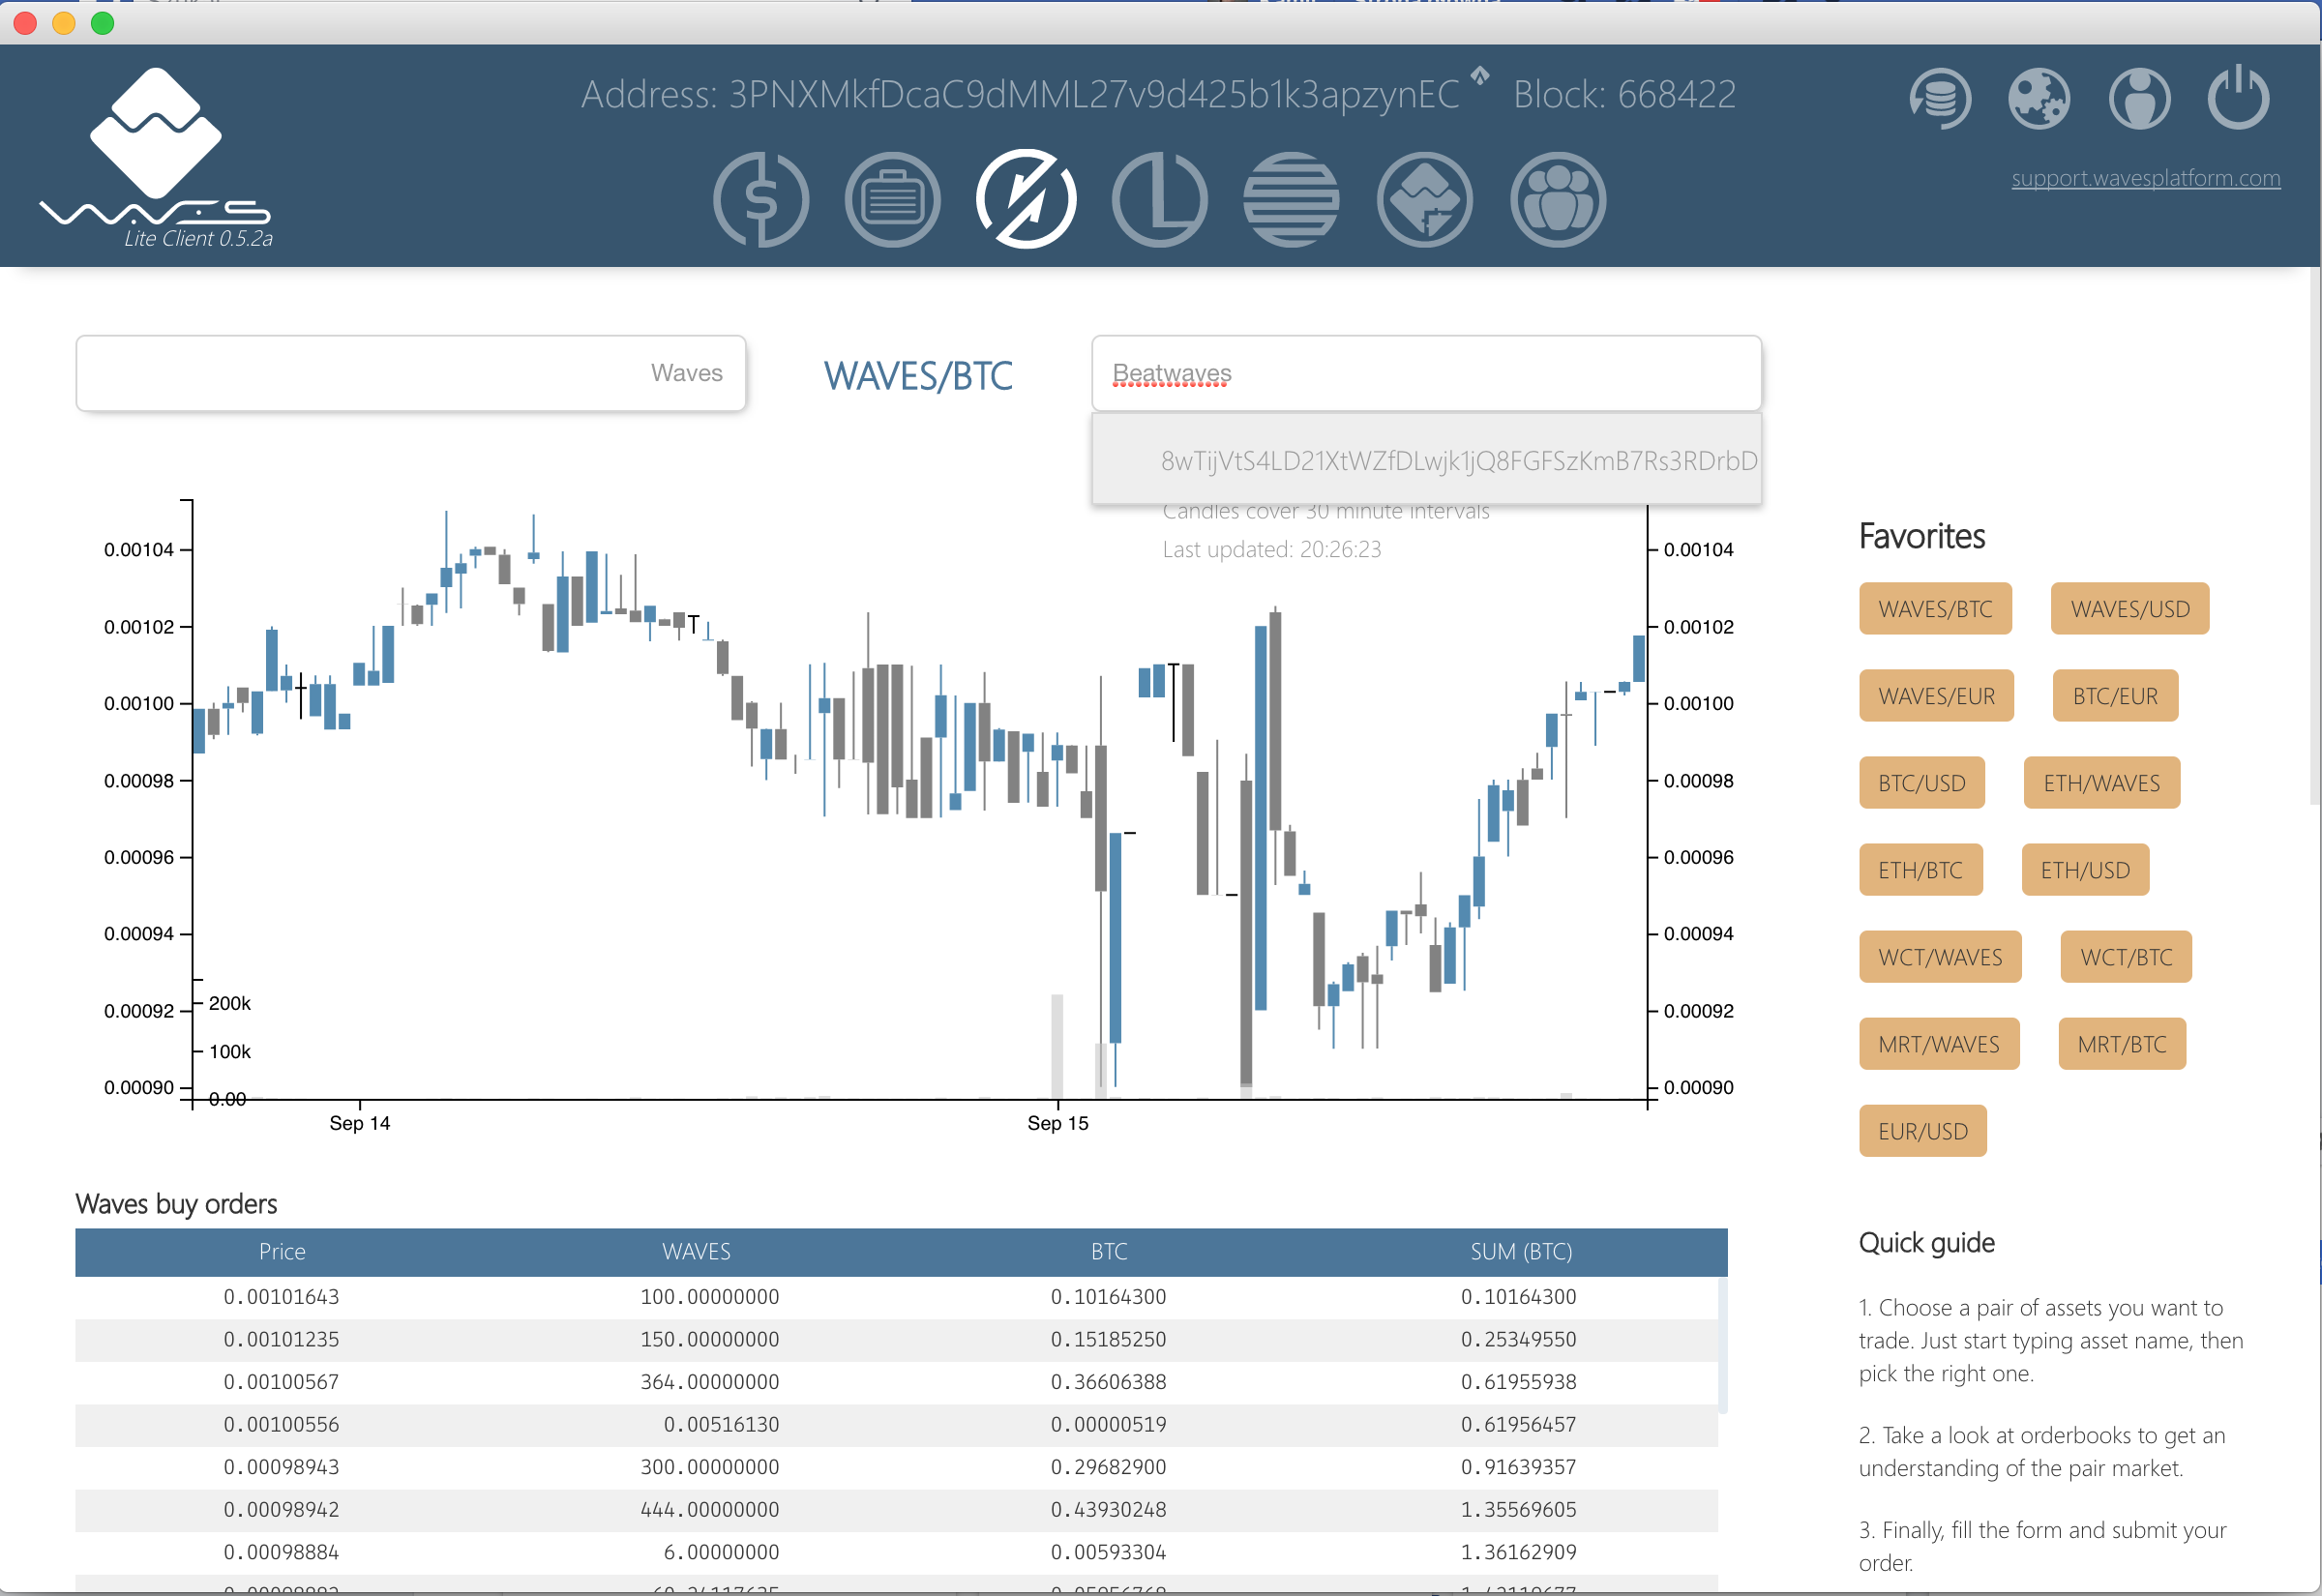Choose WAVES/BTC favorite pair

[1935, 608]
